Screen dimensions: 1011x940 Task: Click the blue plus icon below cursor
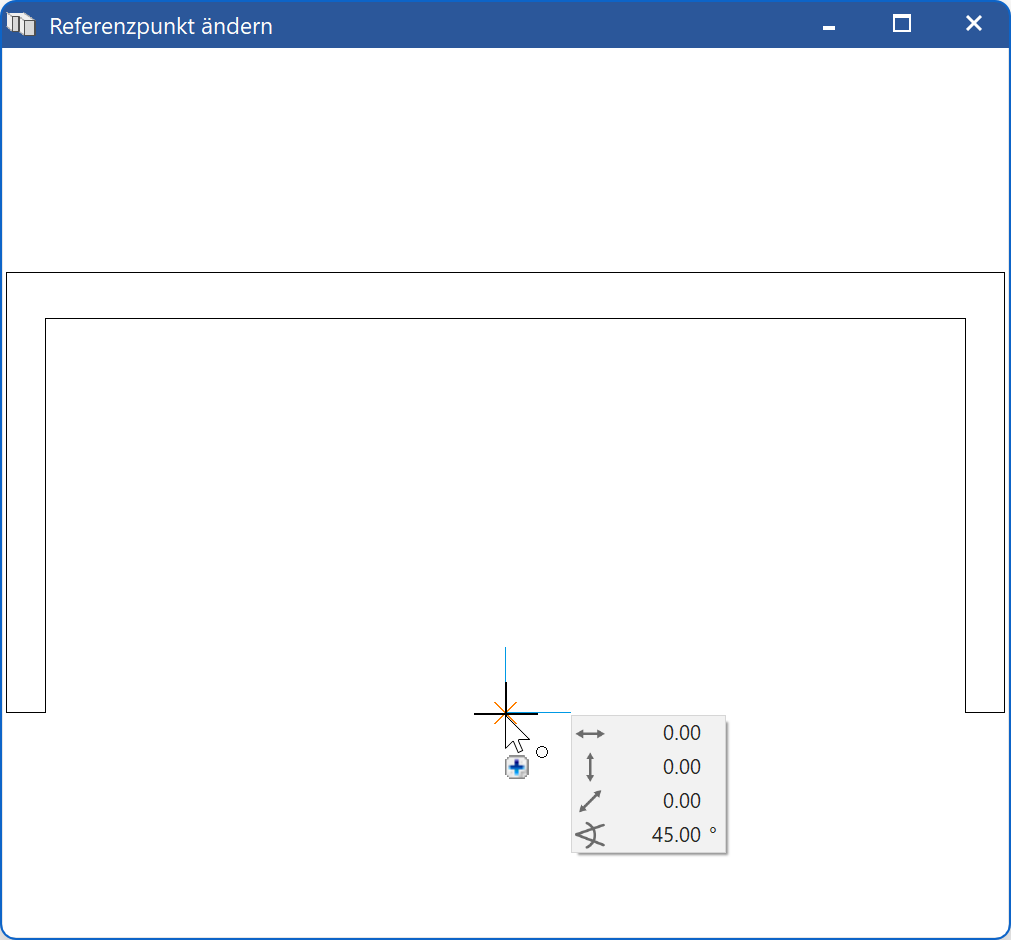click(516, 767)
